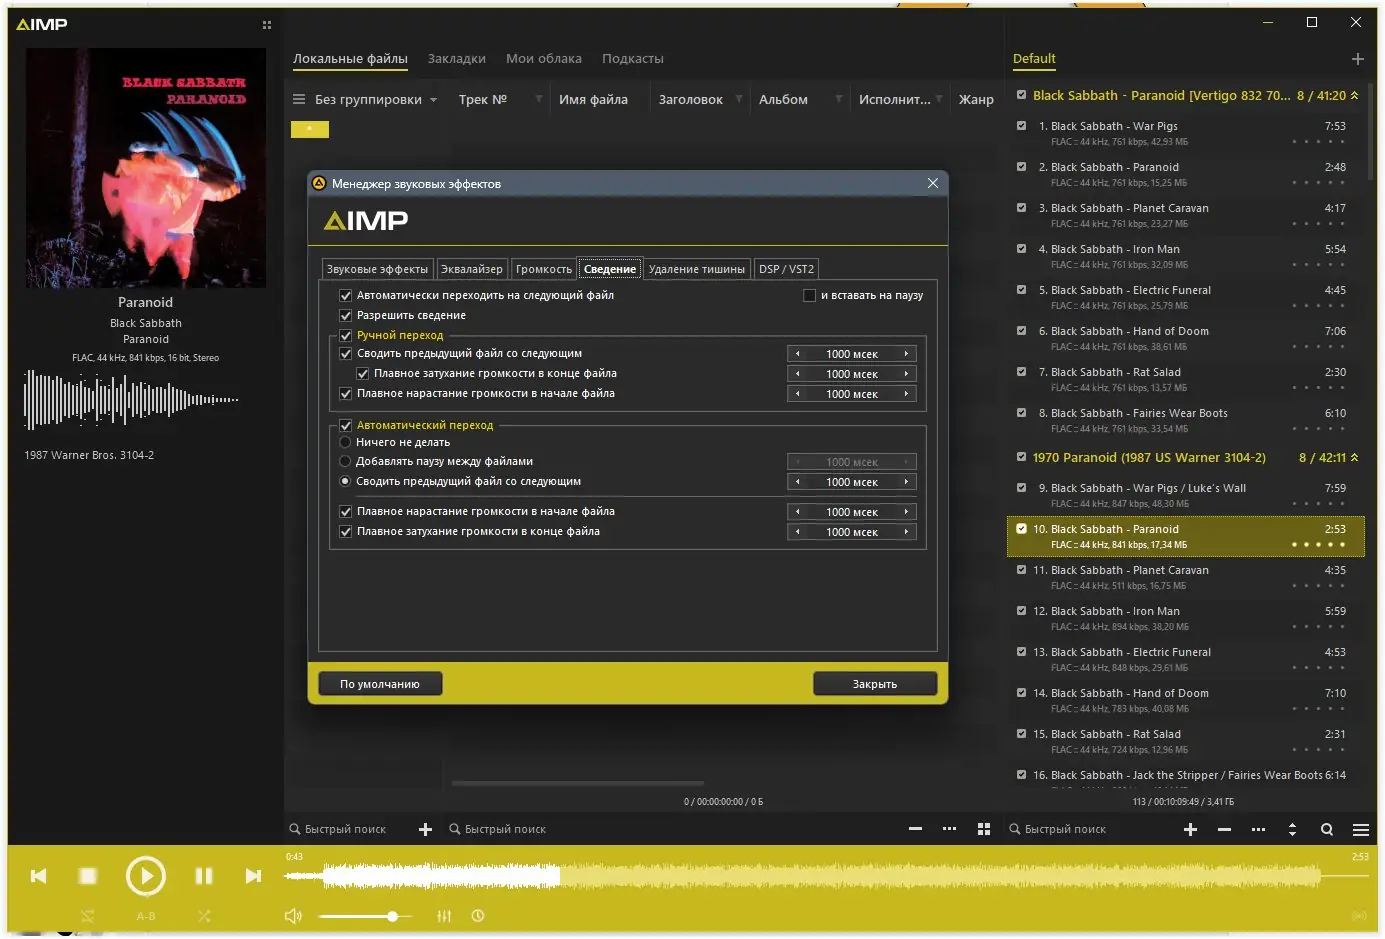This screenshot has height=939, width=1385.
Task: Open the sleep timer clock icon
Action: tap(478, 916)
